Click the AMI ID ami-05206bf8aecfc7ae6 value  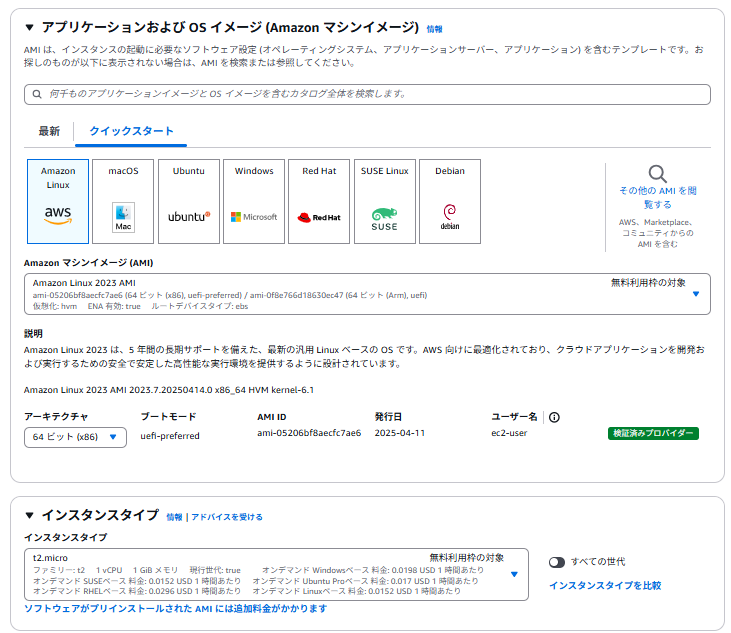[x=309, y=433]
